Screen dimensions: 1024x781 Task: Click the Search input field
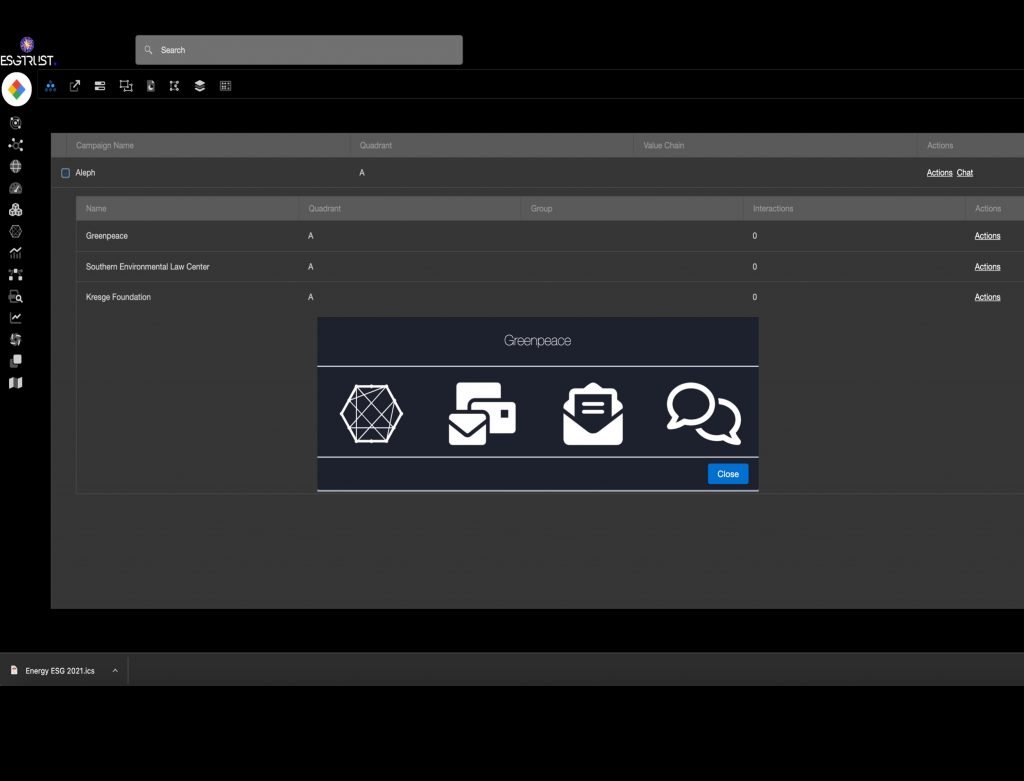299,50
